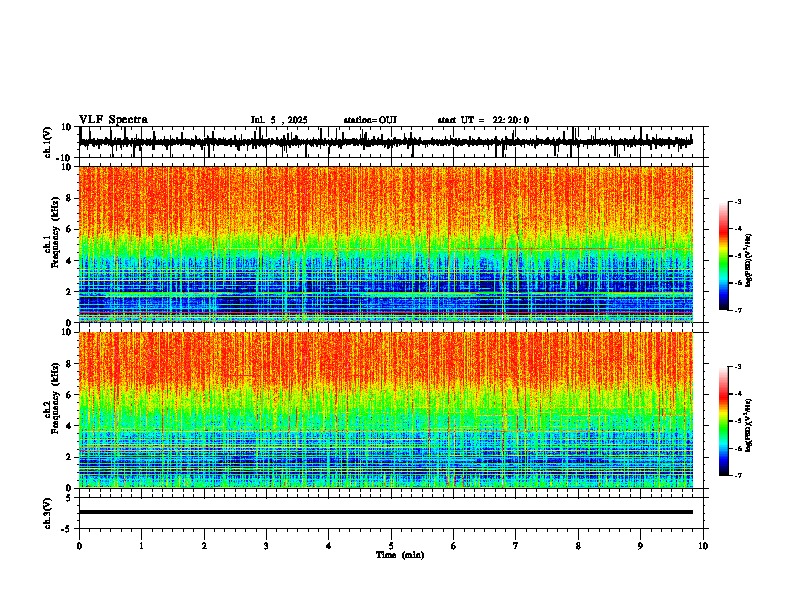Click the "-7" label on ch.2 color scale
Image resolution: width=792 pixels, height=612 pixels.
[737, 476]
